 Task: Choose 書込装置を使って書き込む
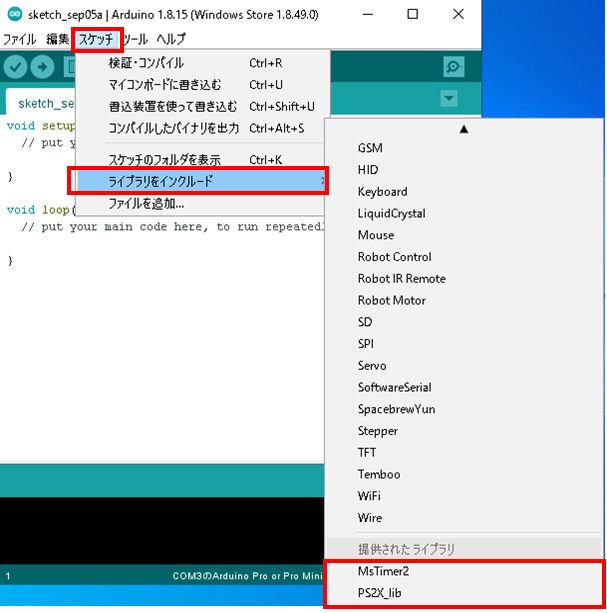point(202,106)
